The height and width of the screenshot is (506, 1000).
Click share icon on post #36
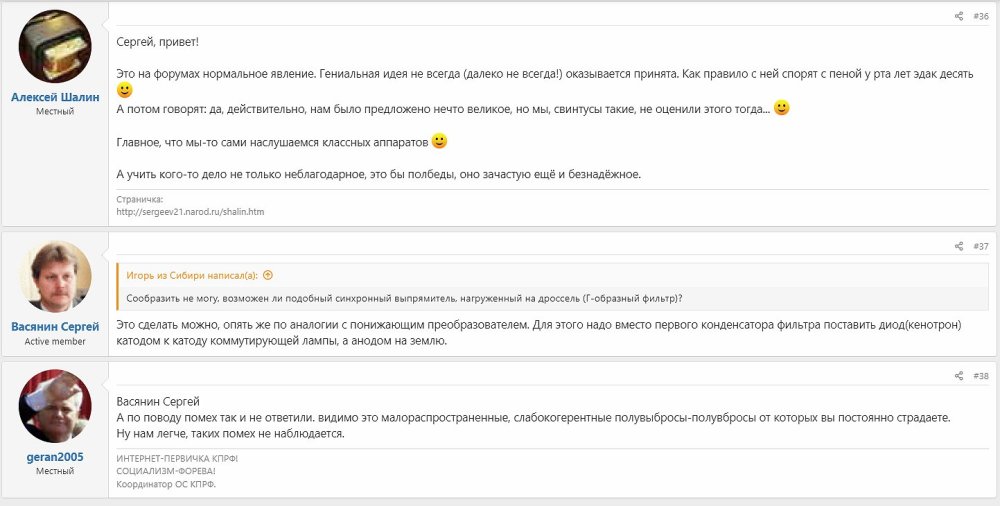tap(959, 16)
